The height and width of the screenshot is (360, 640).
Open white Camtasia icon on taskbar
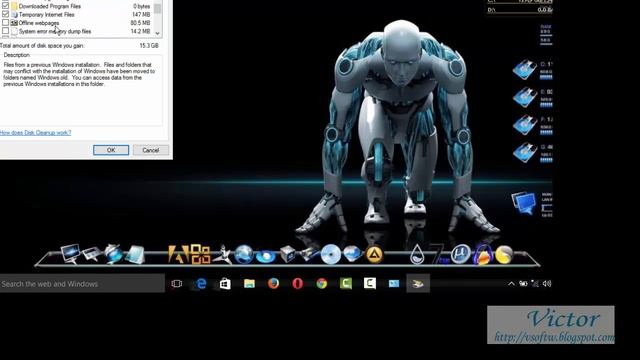pyautogui.click(x=370, y=283)
